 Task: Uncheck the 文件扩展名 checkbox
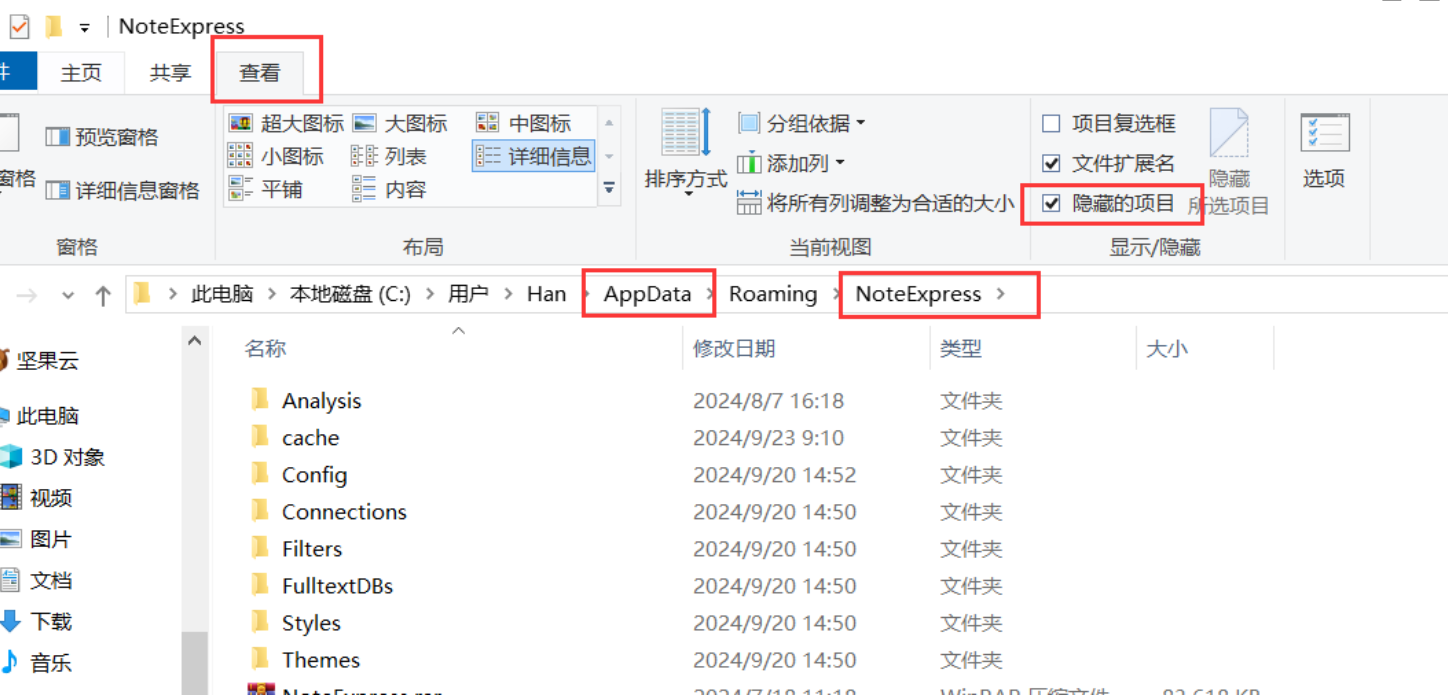pos(1051,163)
